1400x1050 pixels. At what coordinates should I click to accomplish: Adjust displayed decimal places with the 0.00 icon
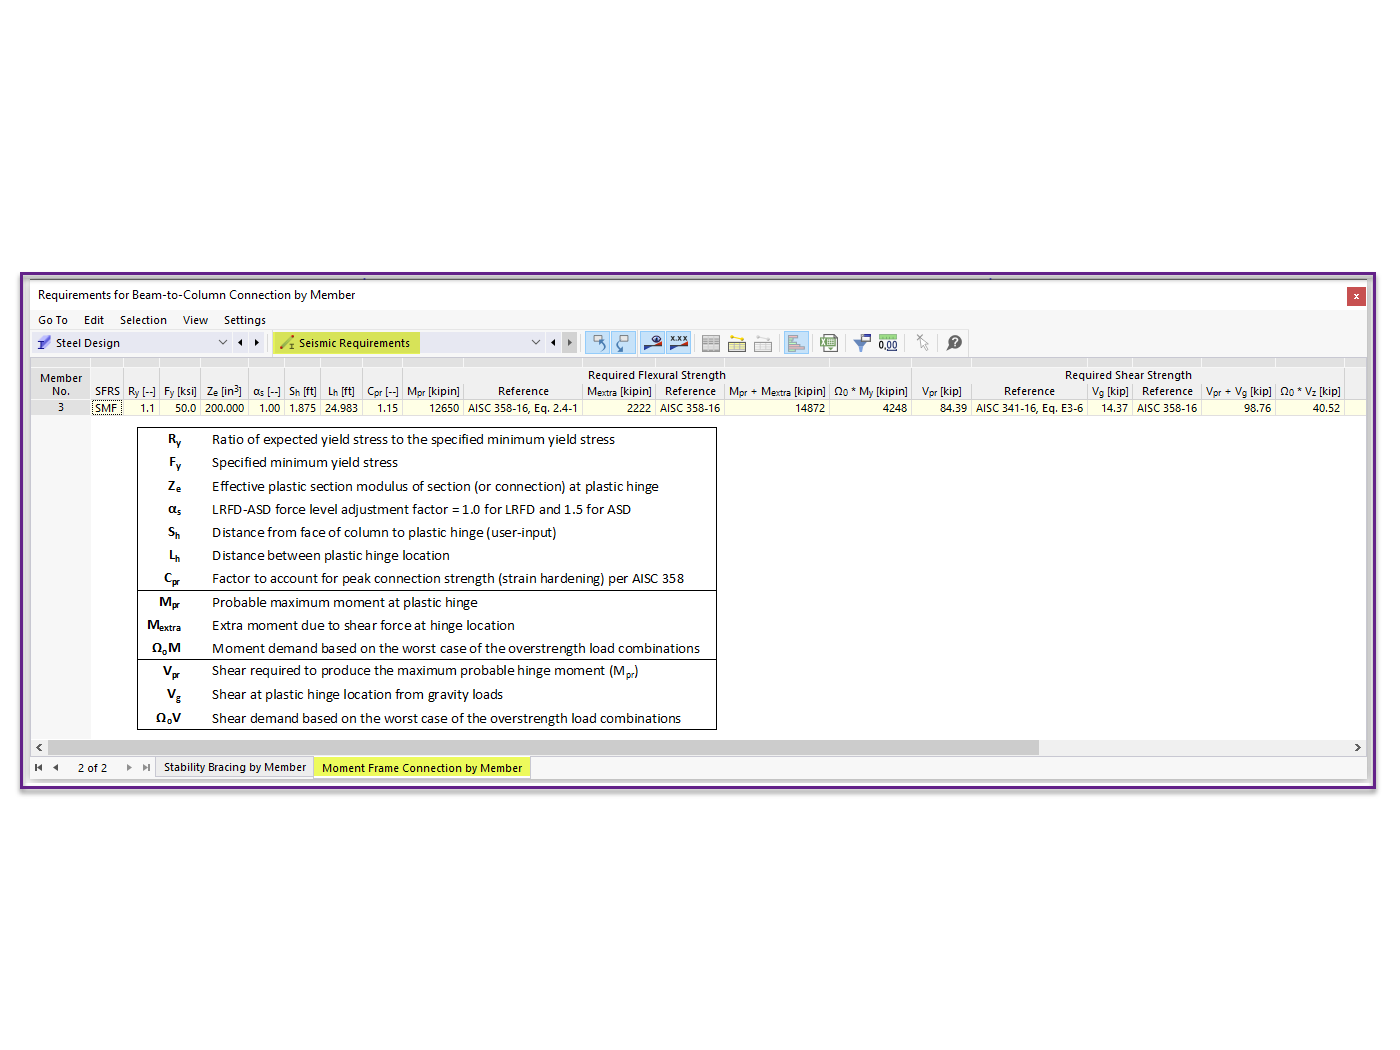(x=887, y=342)
